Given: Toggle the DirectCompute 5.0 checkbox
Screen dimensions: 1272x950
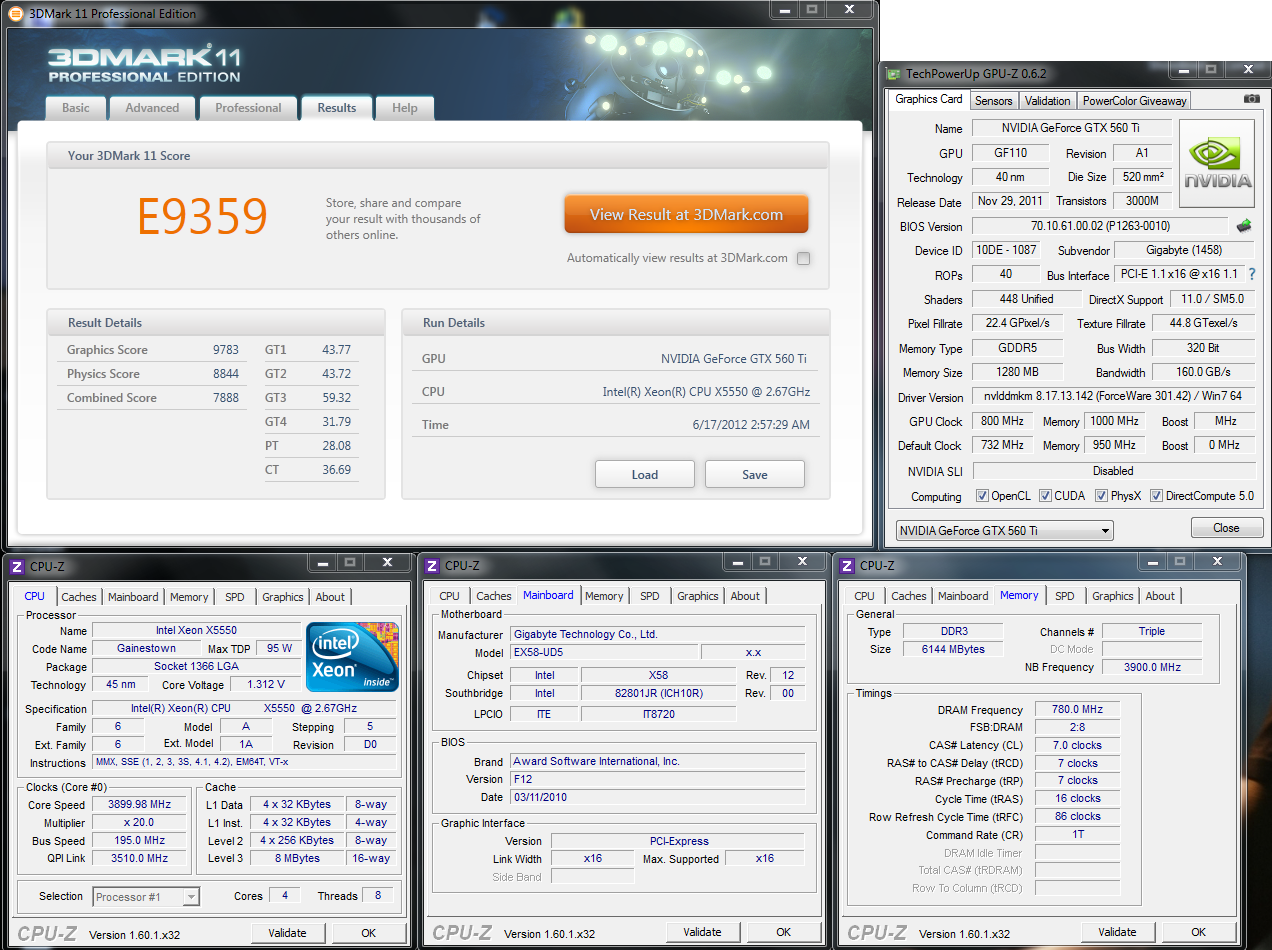Looking at the screenshot, I should coord(1156,496).
